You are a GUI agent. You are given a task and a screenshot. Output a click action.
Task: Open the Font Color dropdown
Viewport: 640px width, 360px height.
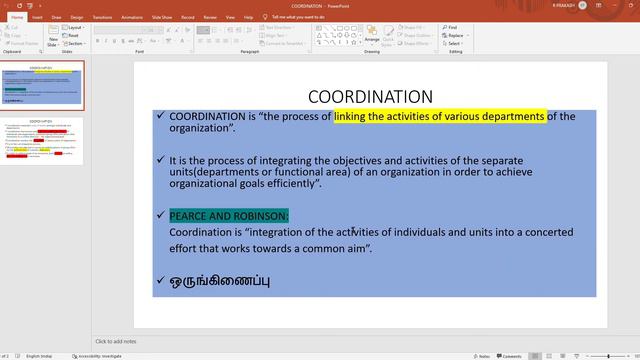pos(183,41)
